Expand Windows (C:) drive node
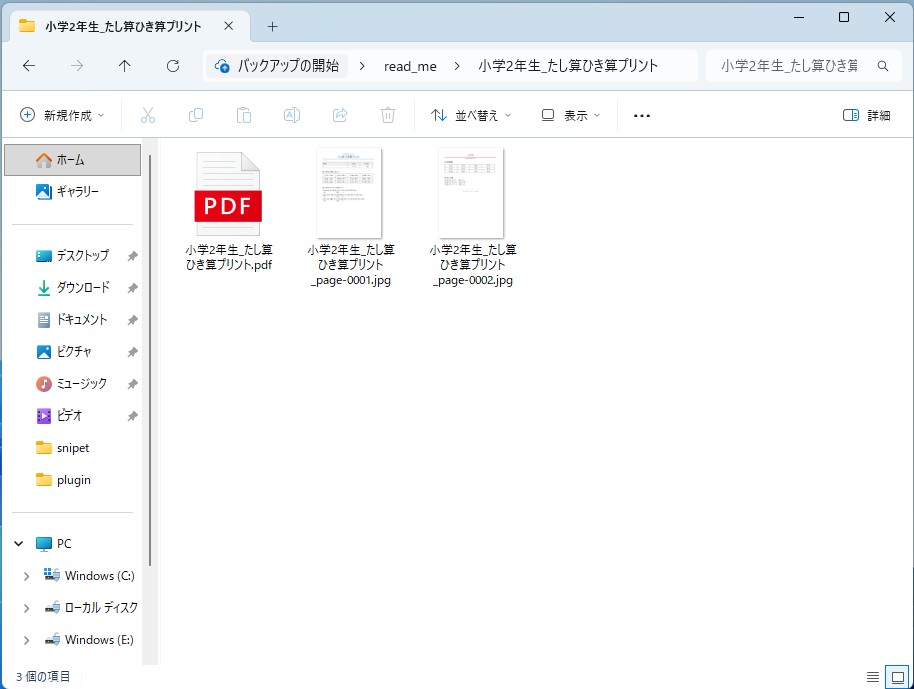This screenshot has width=914, height=689. click(x=26, y=576)
